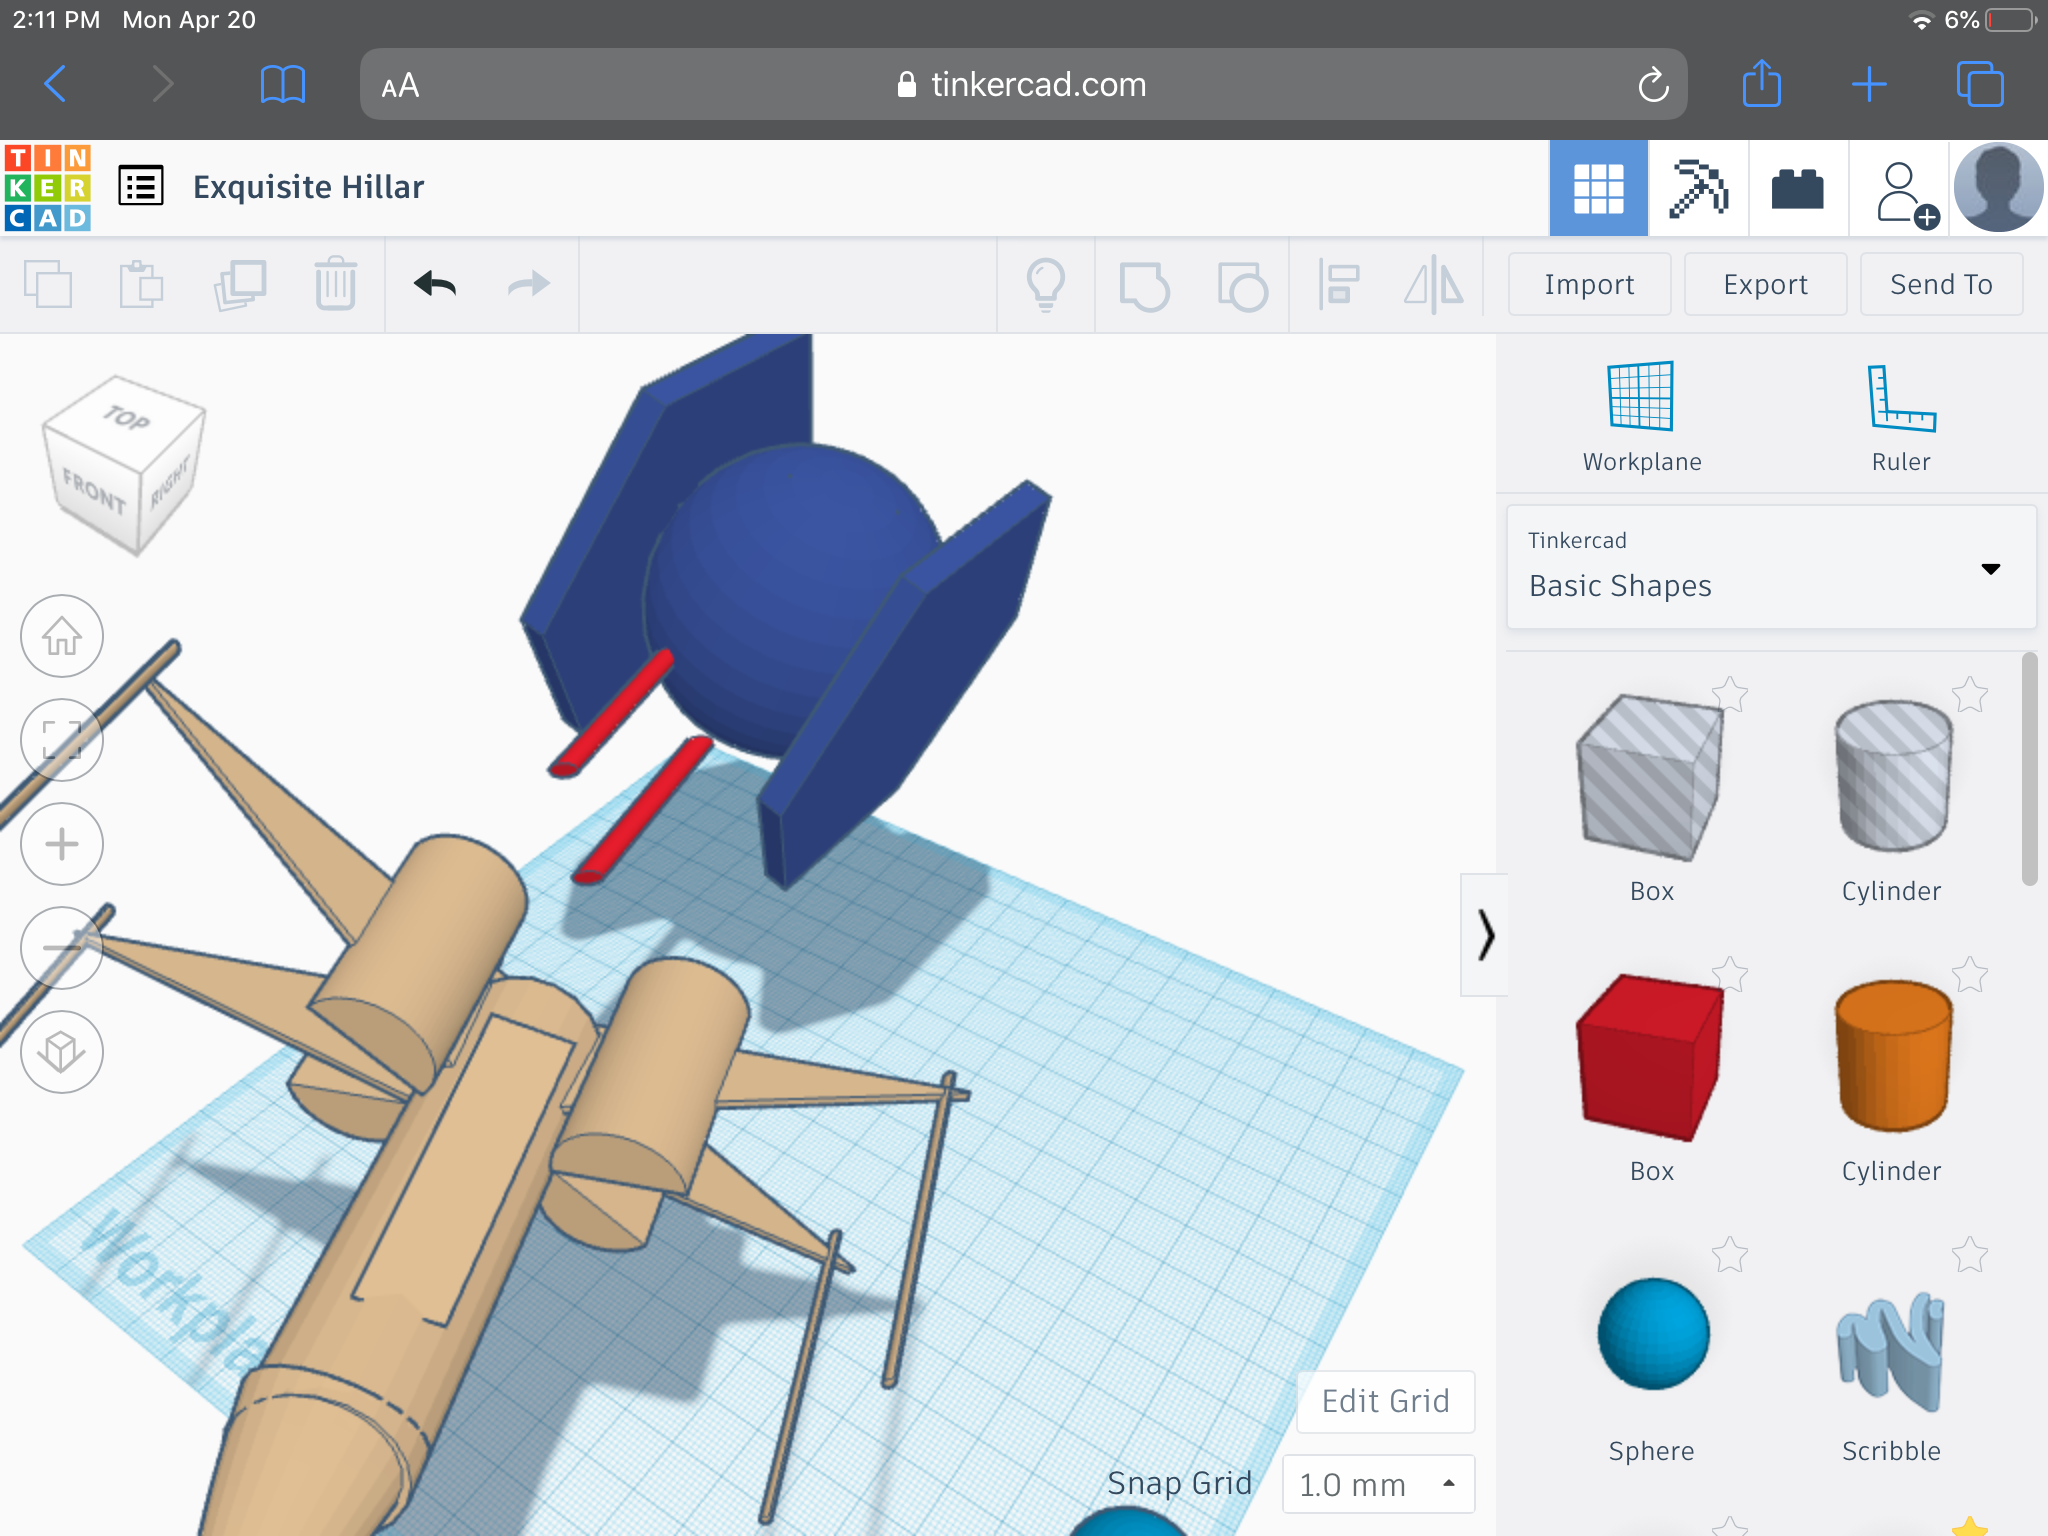This screenshot has width=2048, height=1536.
Task: Redo the last action
Action: pos(529,285)
